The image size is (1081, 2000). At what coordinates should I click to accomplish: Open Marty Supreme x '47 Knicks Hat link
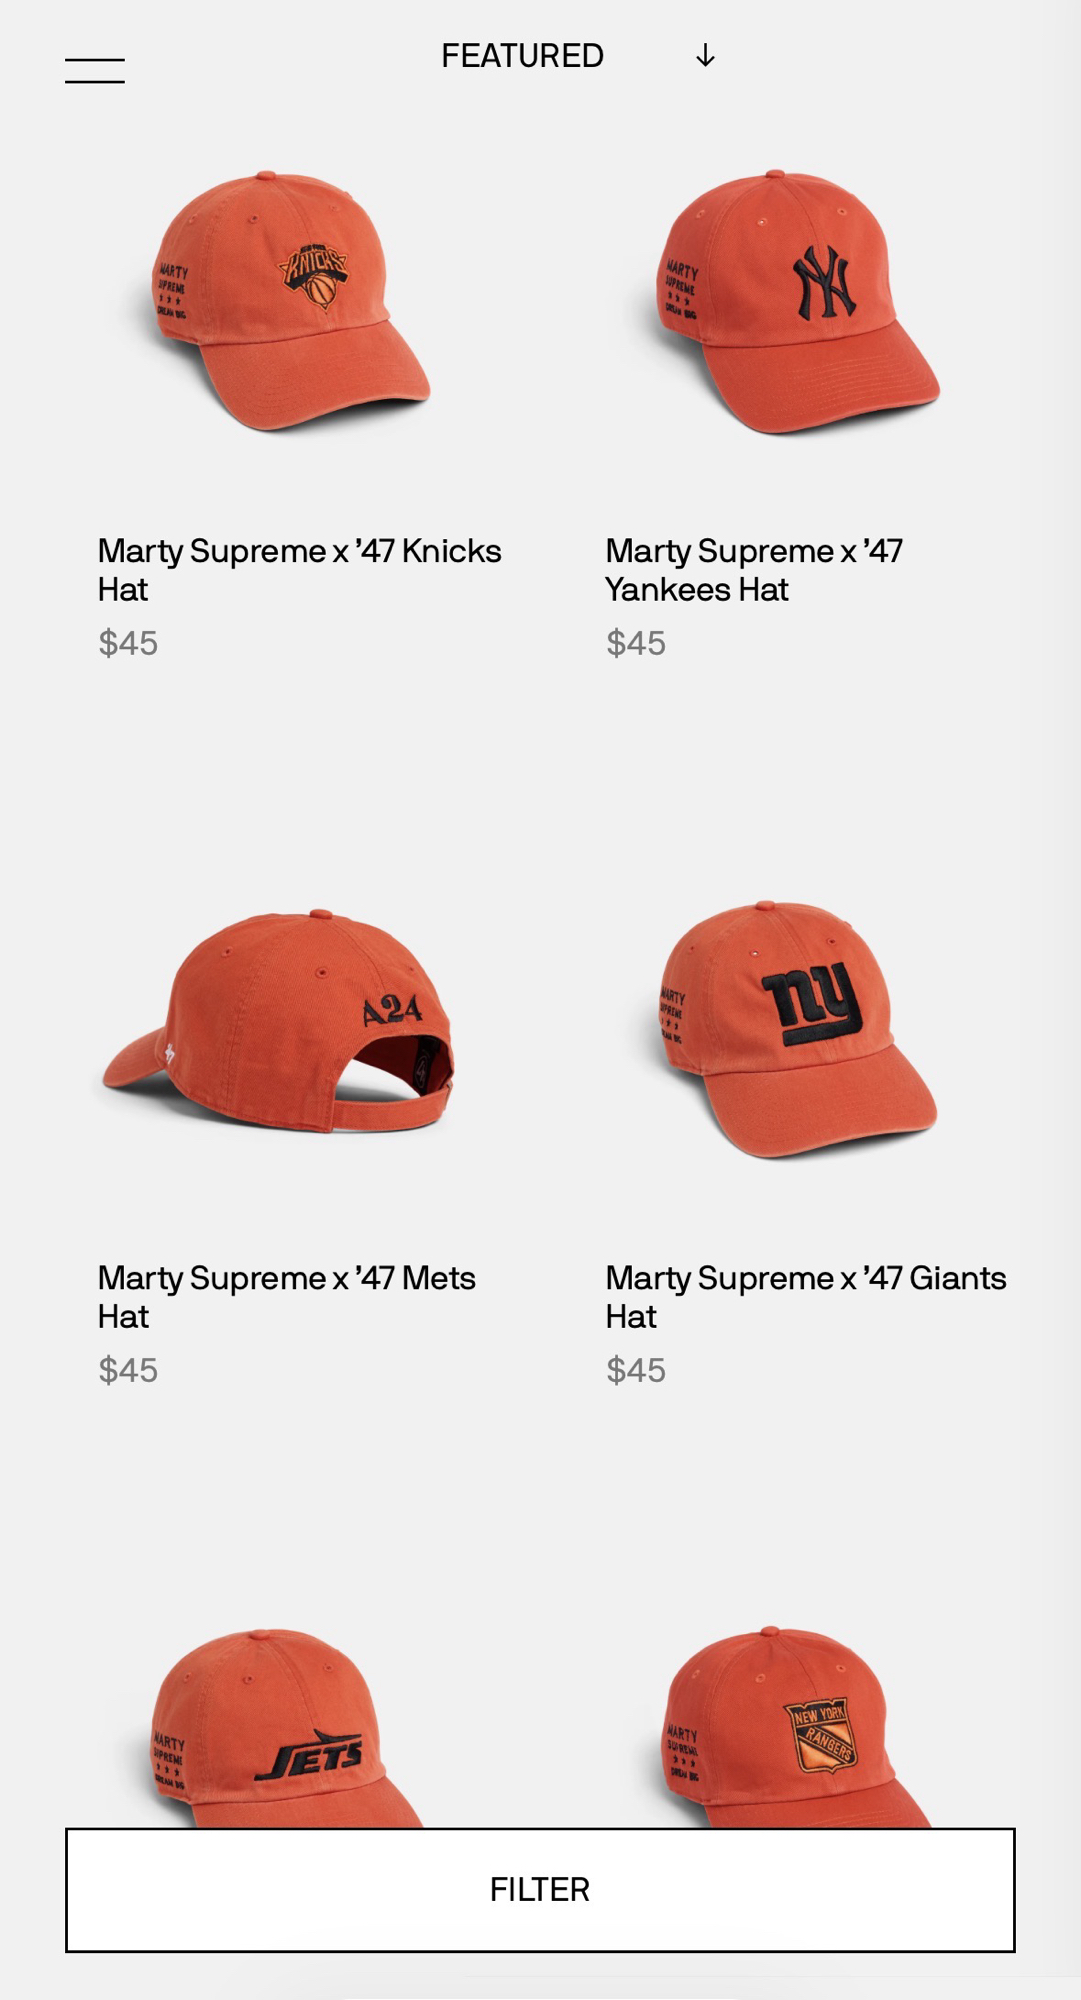tap(299, 570)
